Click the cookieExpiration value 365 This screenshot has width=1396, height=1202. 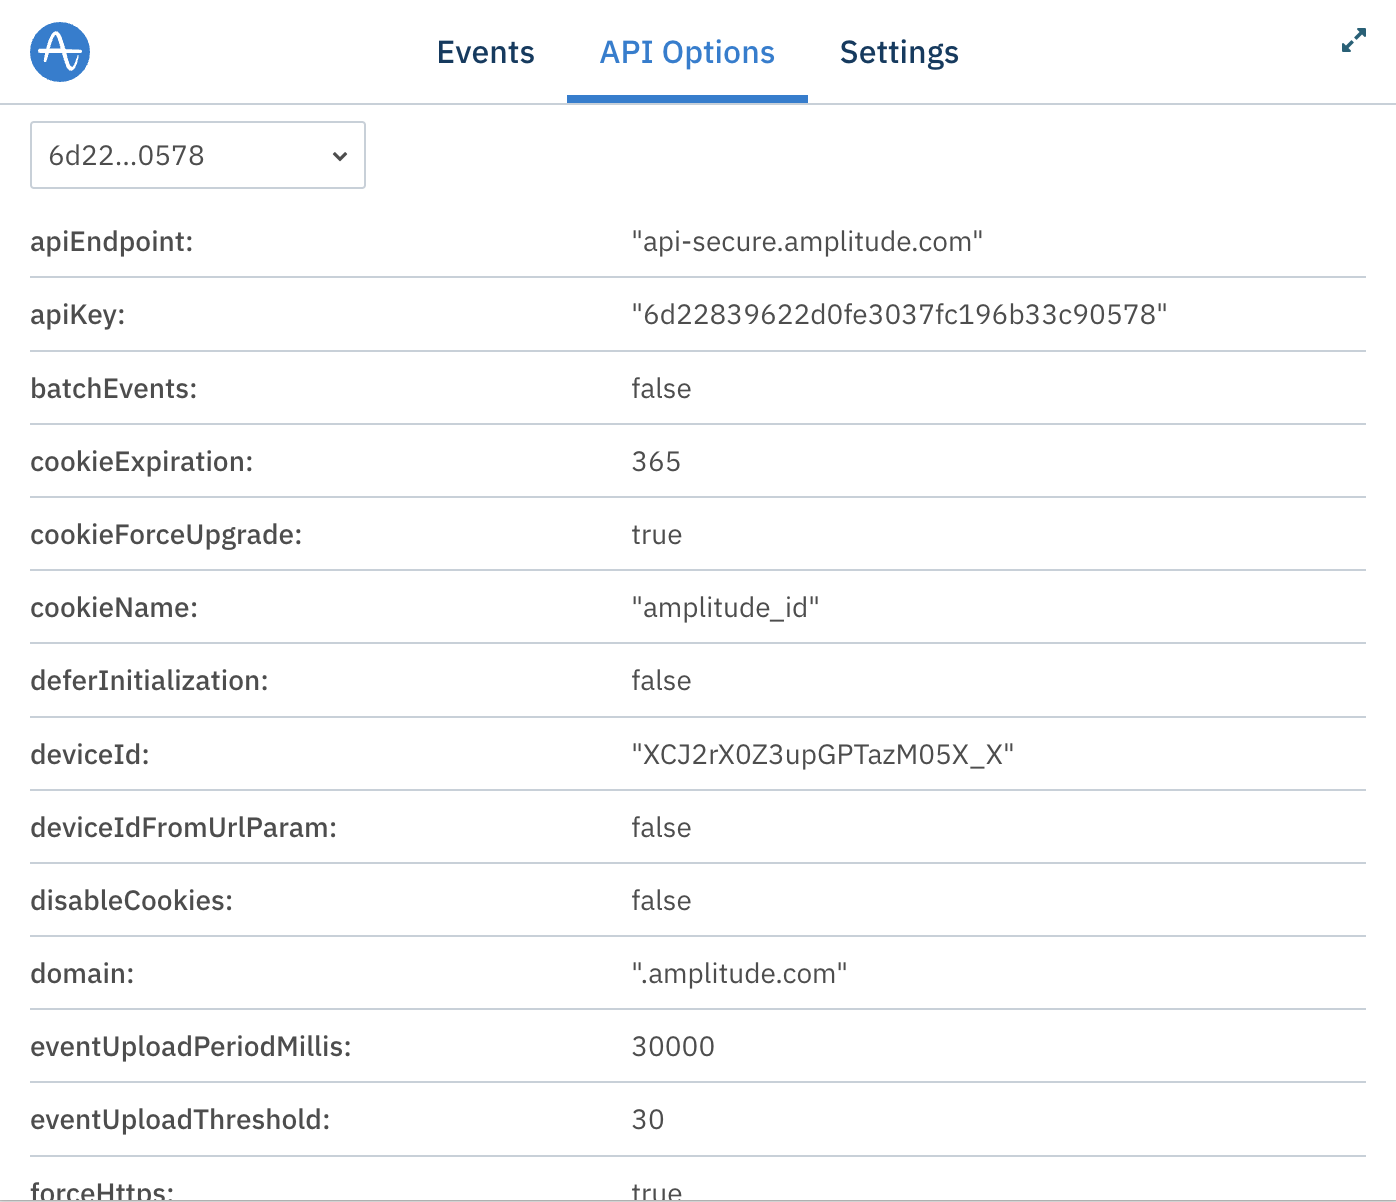[656, 461]
